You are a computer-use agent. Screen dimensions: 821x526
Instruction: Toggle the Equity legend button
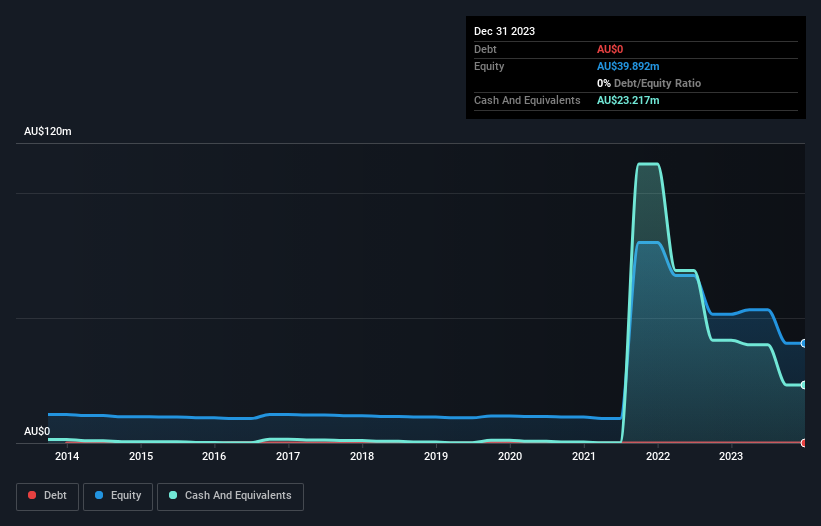pos(118,496)
